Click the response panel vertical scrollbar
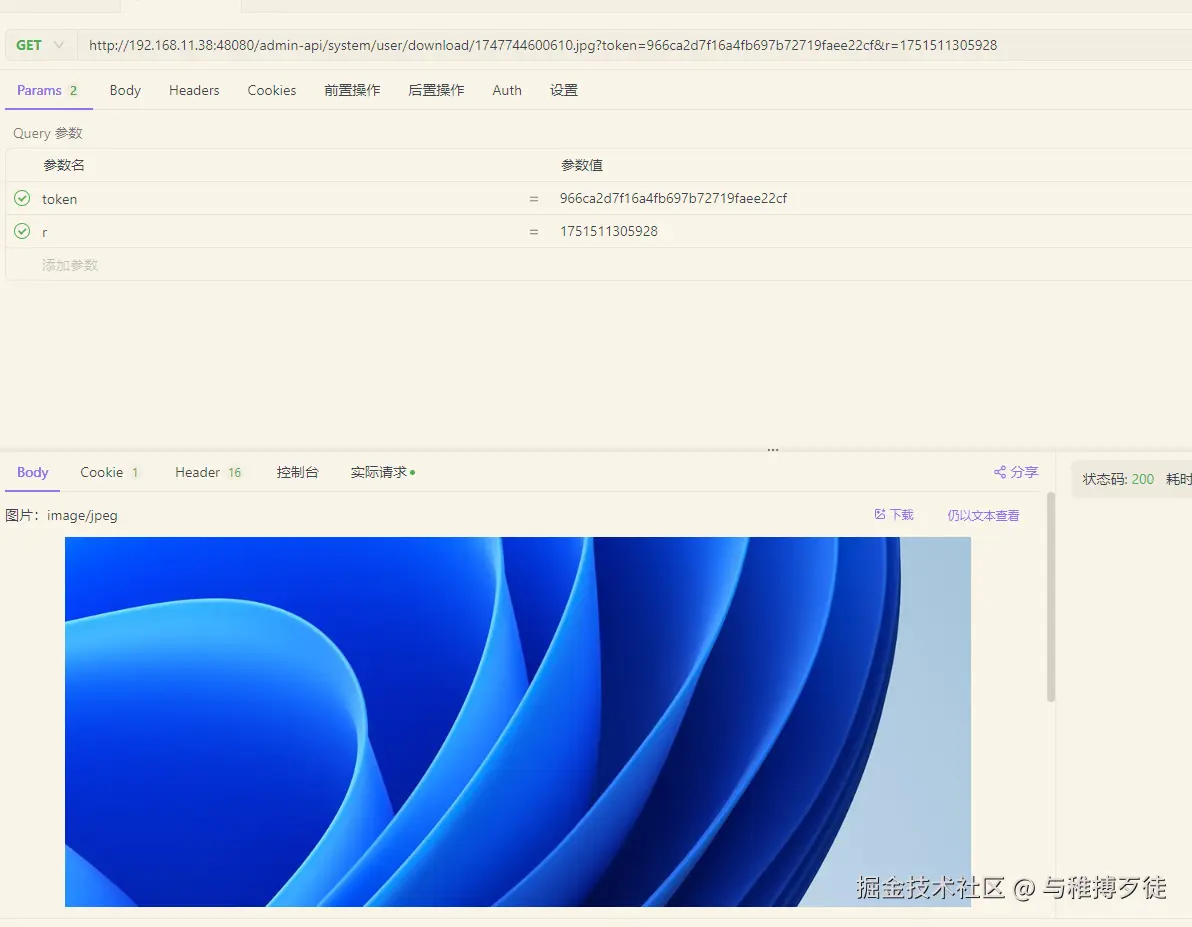Viewport: 1192px width, 927px height. (1051, 597)
